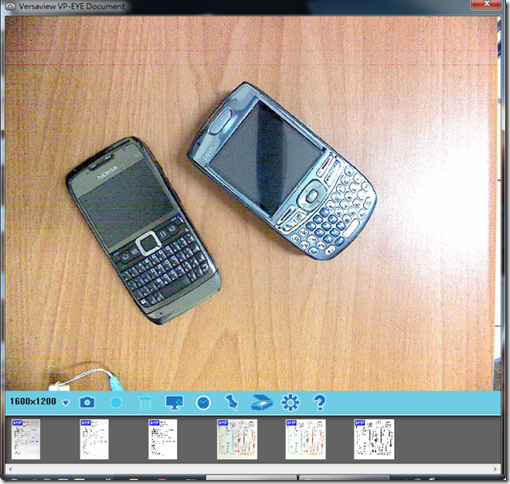Expand the resolution dropdown arrow
Viewport: 510px width, 484px height.
tap(66, 403)
